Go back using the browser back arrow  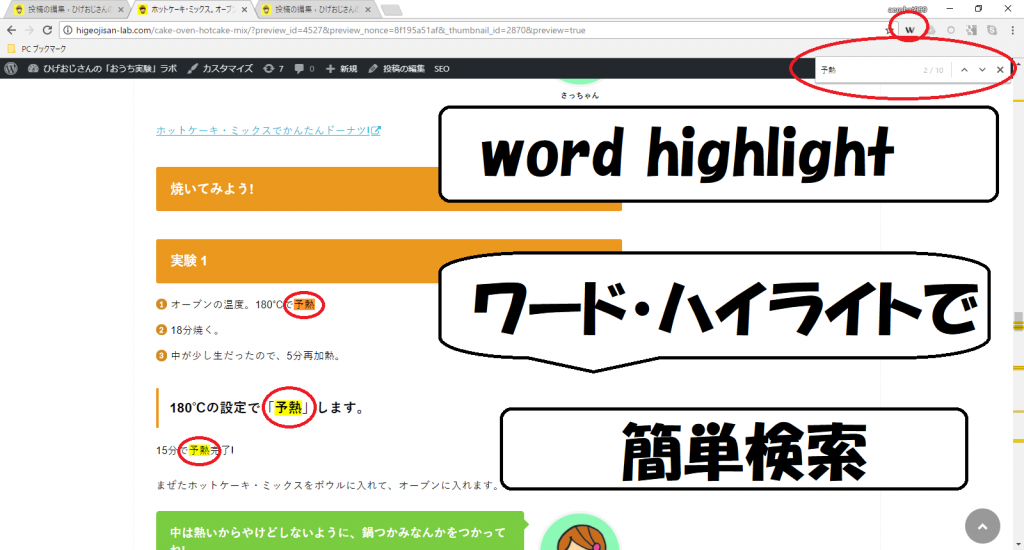coord(11,30)
